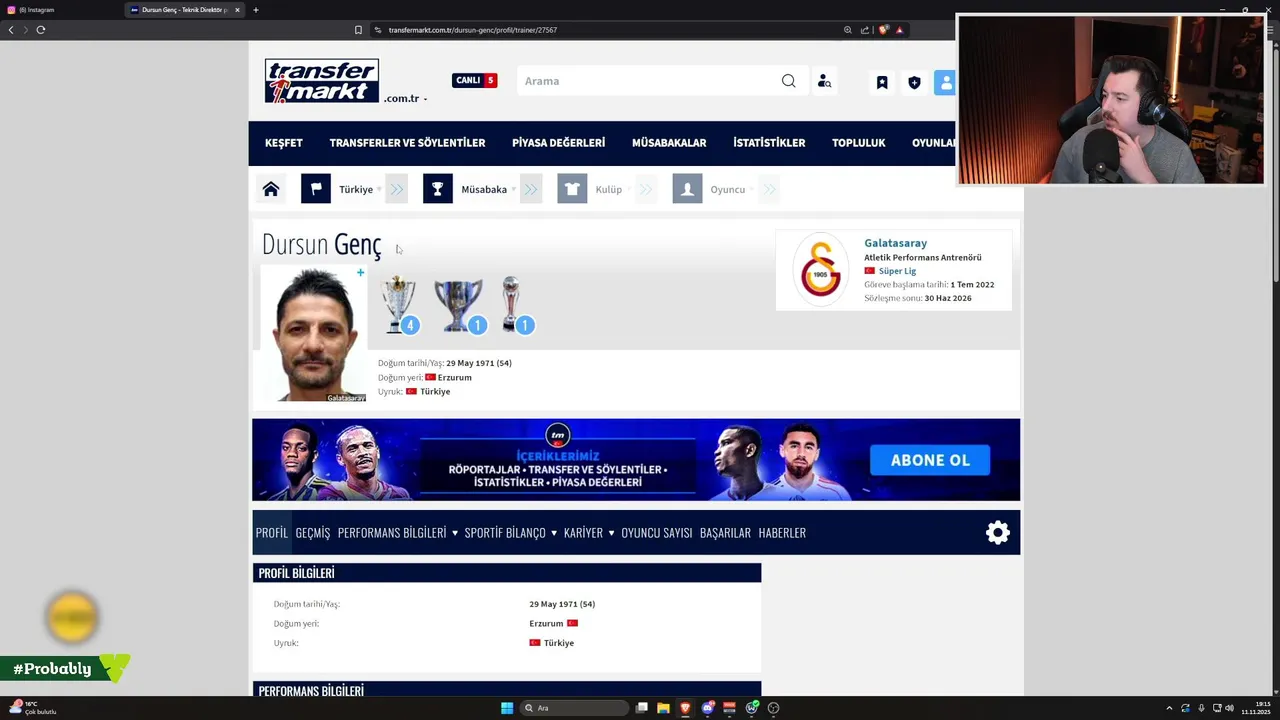Image resolution: width=1280 pixels, height=720 pixels.
Task: Open the bookmark watchlist icon
Action: point(882,82)
